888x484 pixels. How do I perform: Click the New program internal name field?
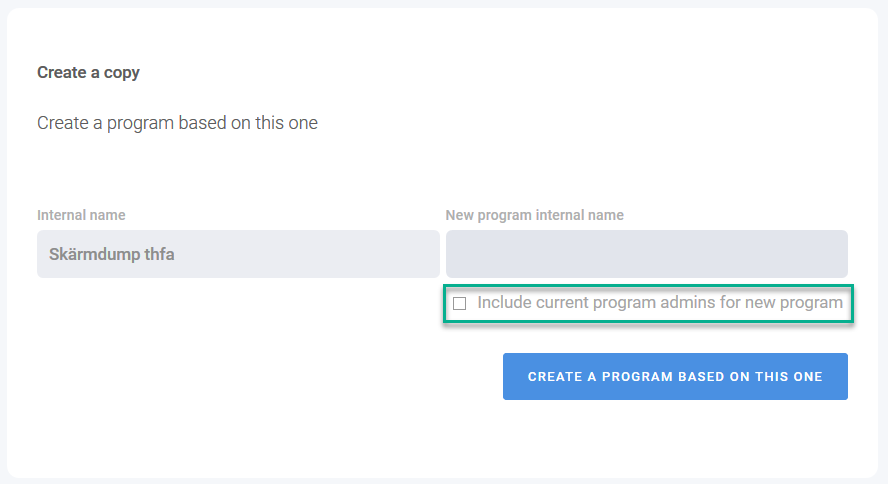click(646, 254)
